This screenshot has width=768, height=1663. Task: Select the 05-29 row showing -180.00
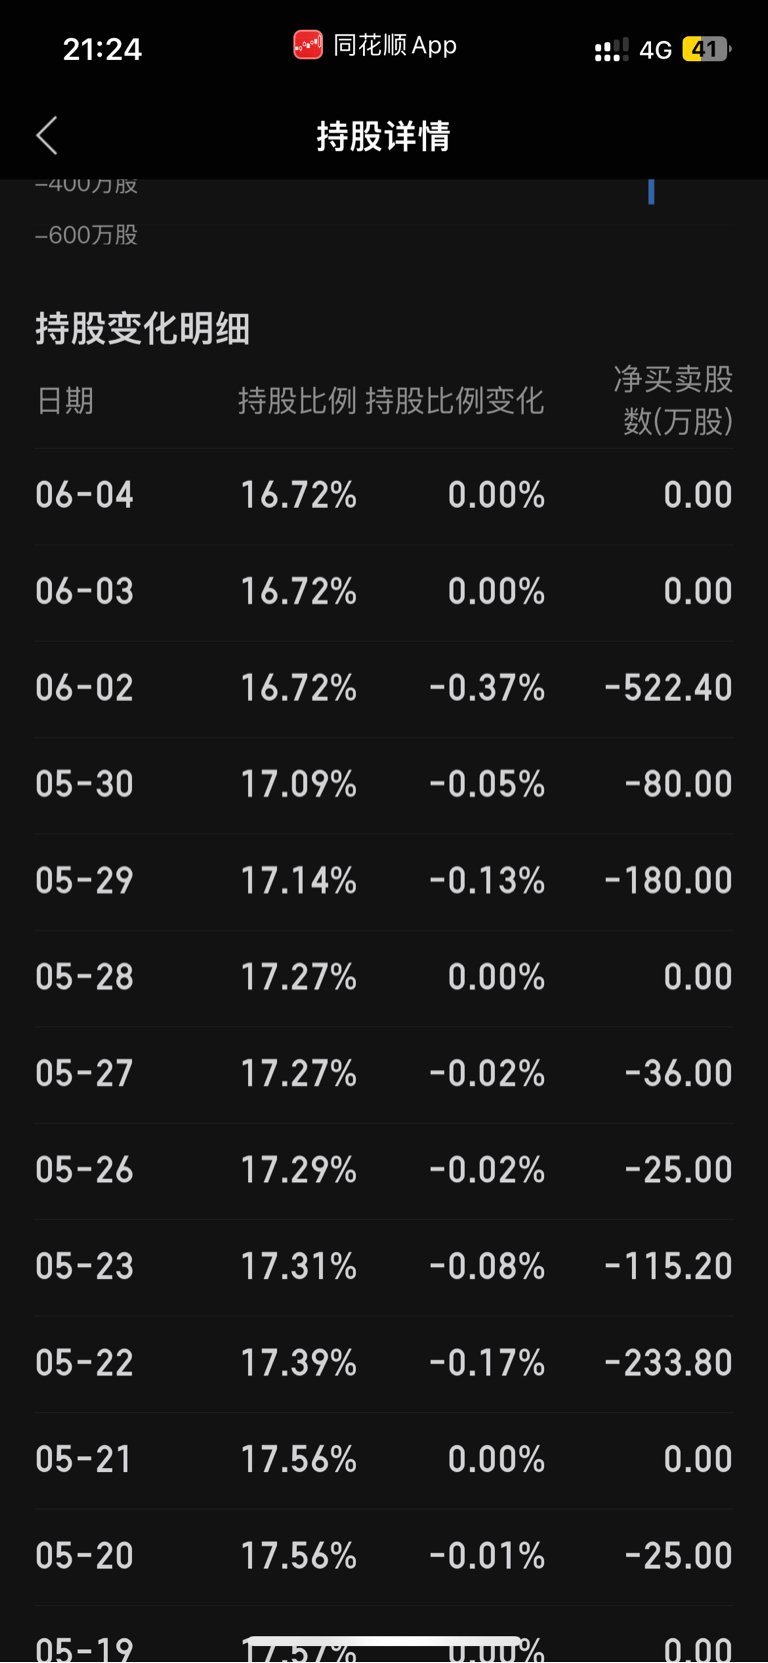click(384, 882)
